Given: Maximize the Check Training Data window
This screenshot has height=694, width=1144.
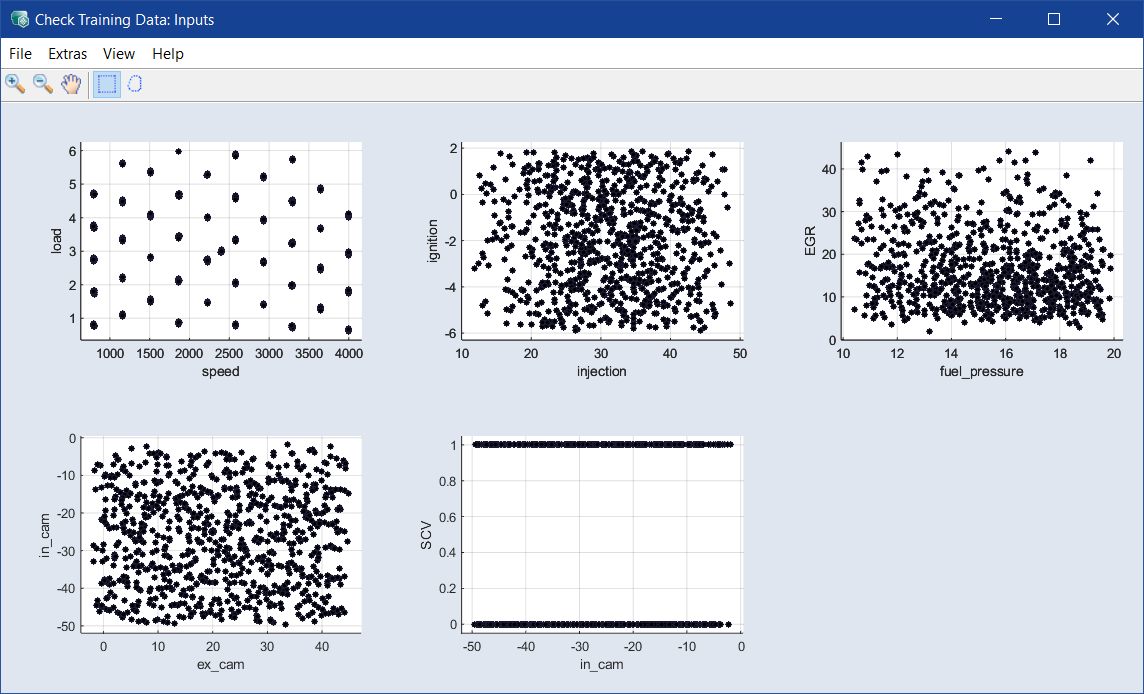Looking at the screenshot, I should point(1053,19).
